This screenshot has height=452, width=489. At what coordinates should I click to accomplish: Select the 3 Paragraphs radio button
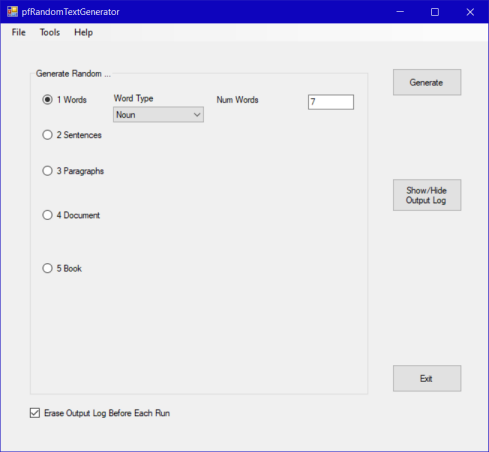coord(47,171)
